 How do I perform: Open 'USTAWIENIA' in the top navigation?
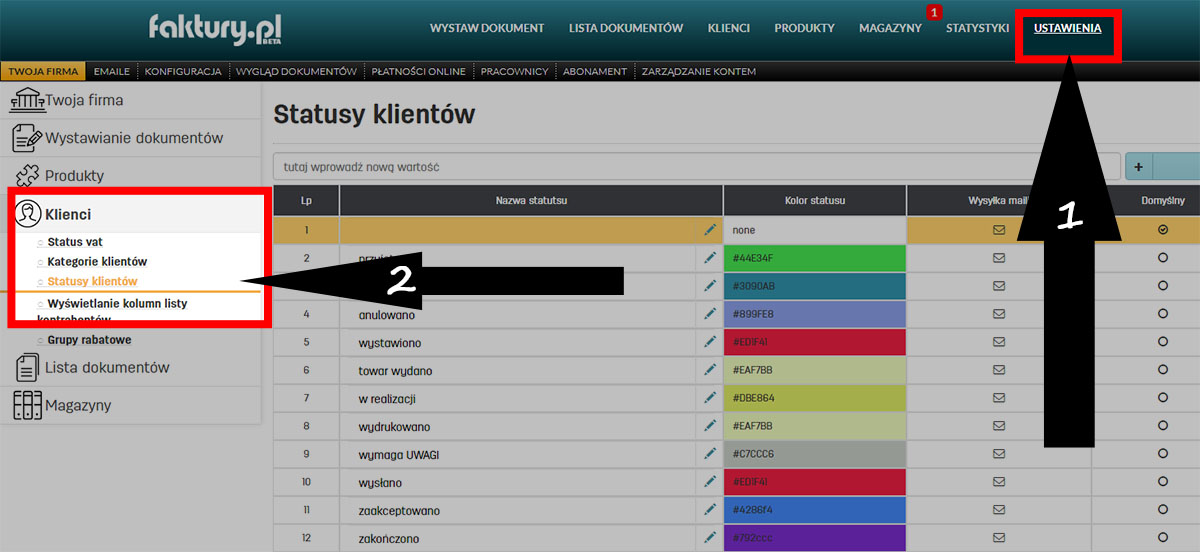[1067, 28]
